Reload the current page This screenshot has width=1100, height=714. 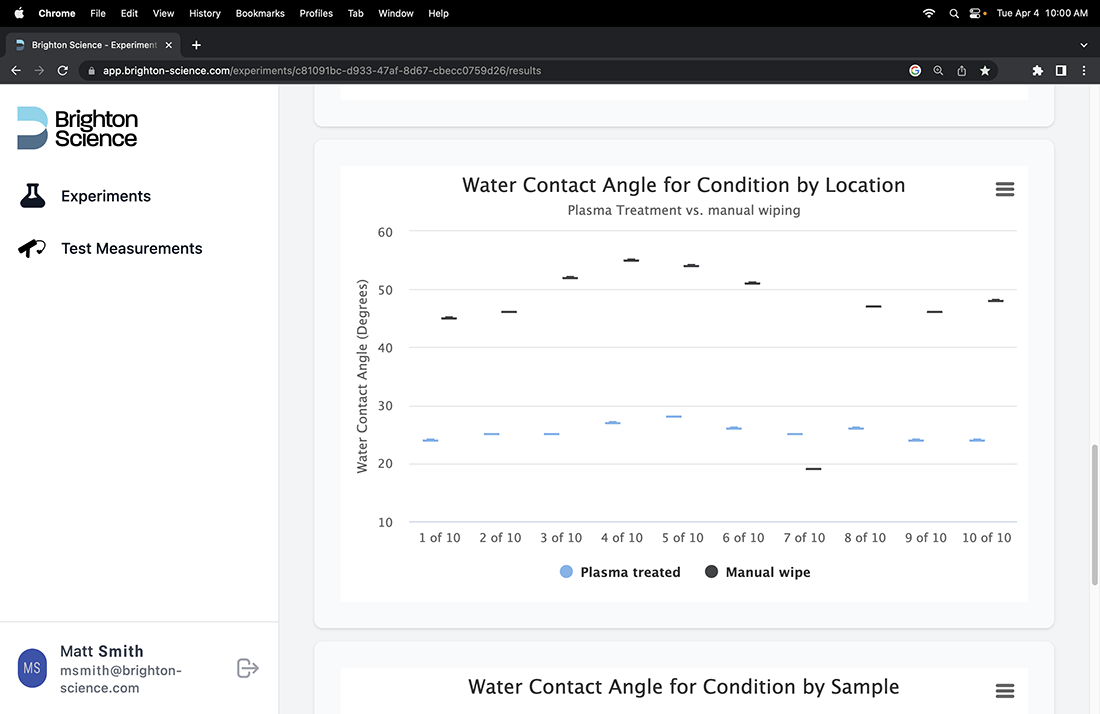(62, 71)
